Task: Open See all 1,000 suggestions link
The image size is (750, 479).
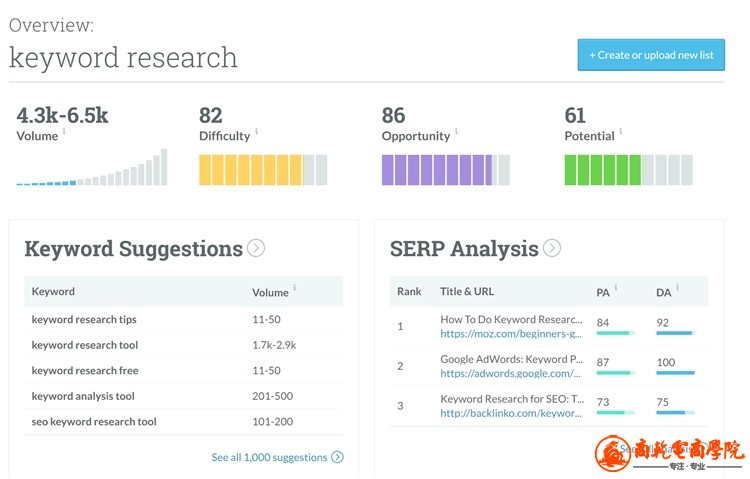Action: tap(269, 457)
